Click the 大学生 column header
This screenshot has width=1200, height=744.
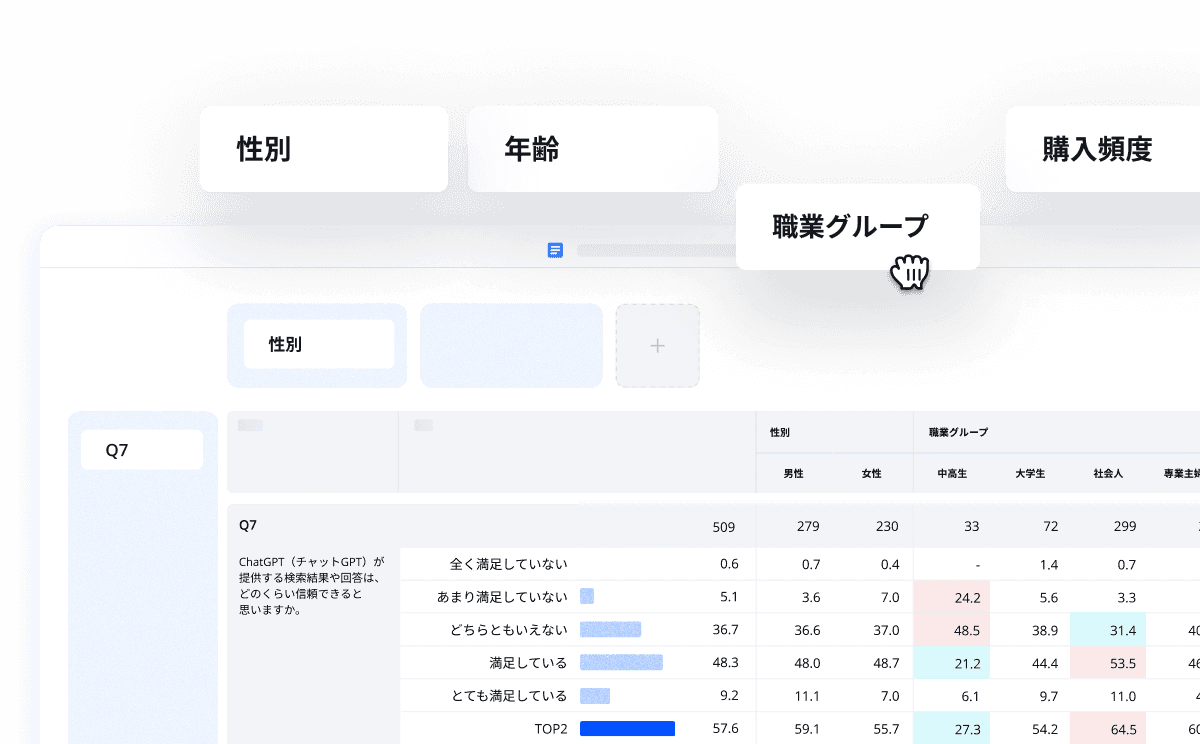pos(1029,473)
